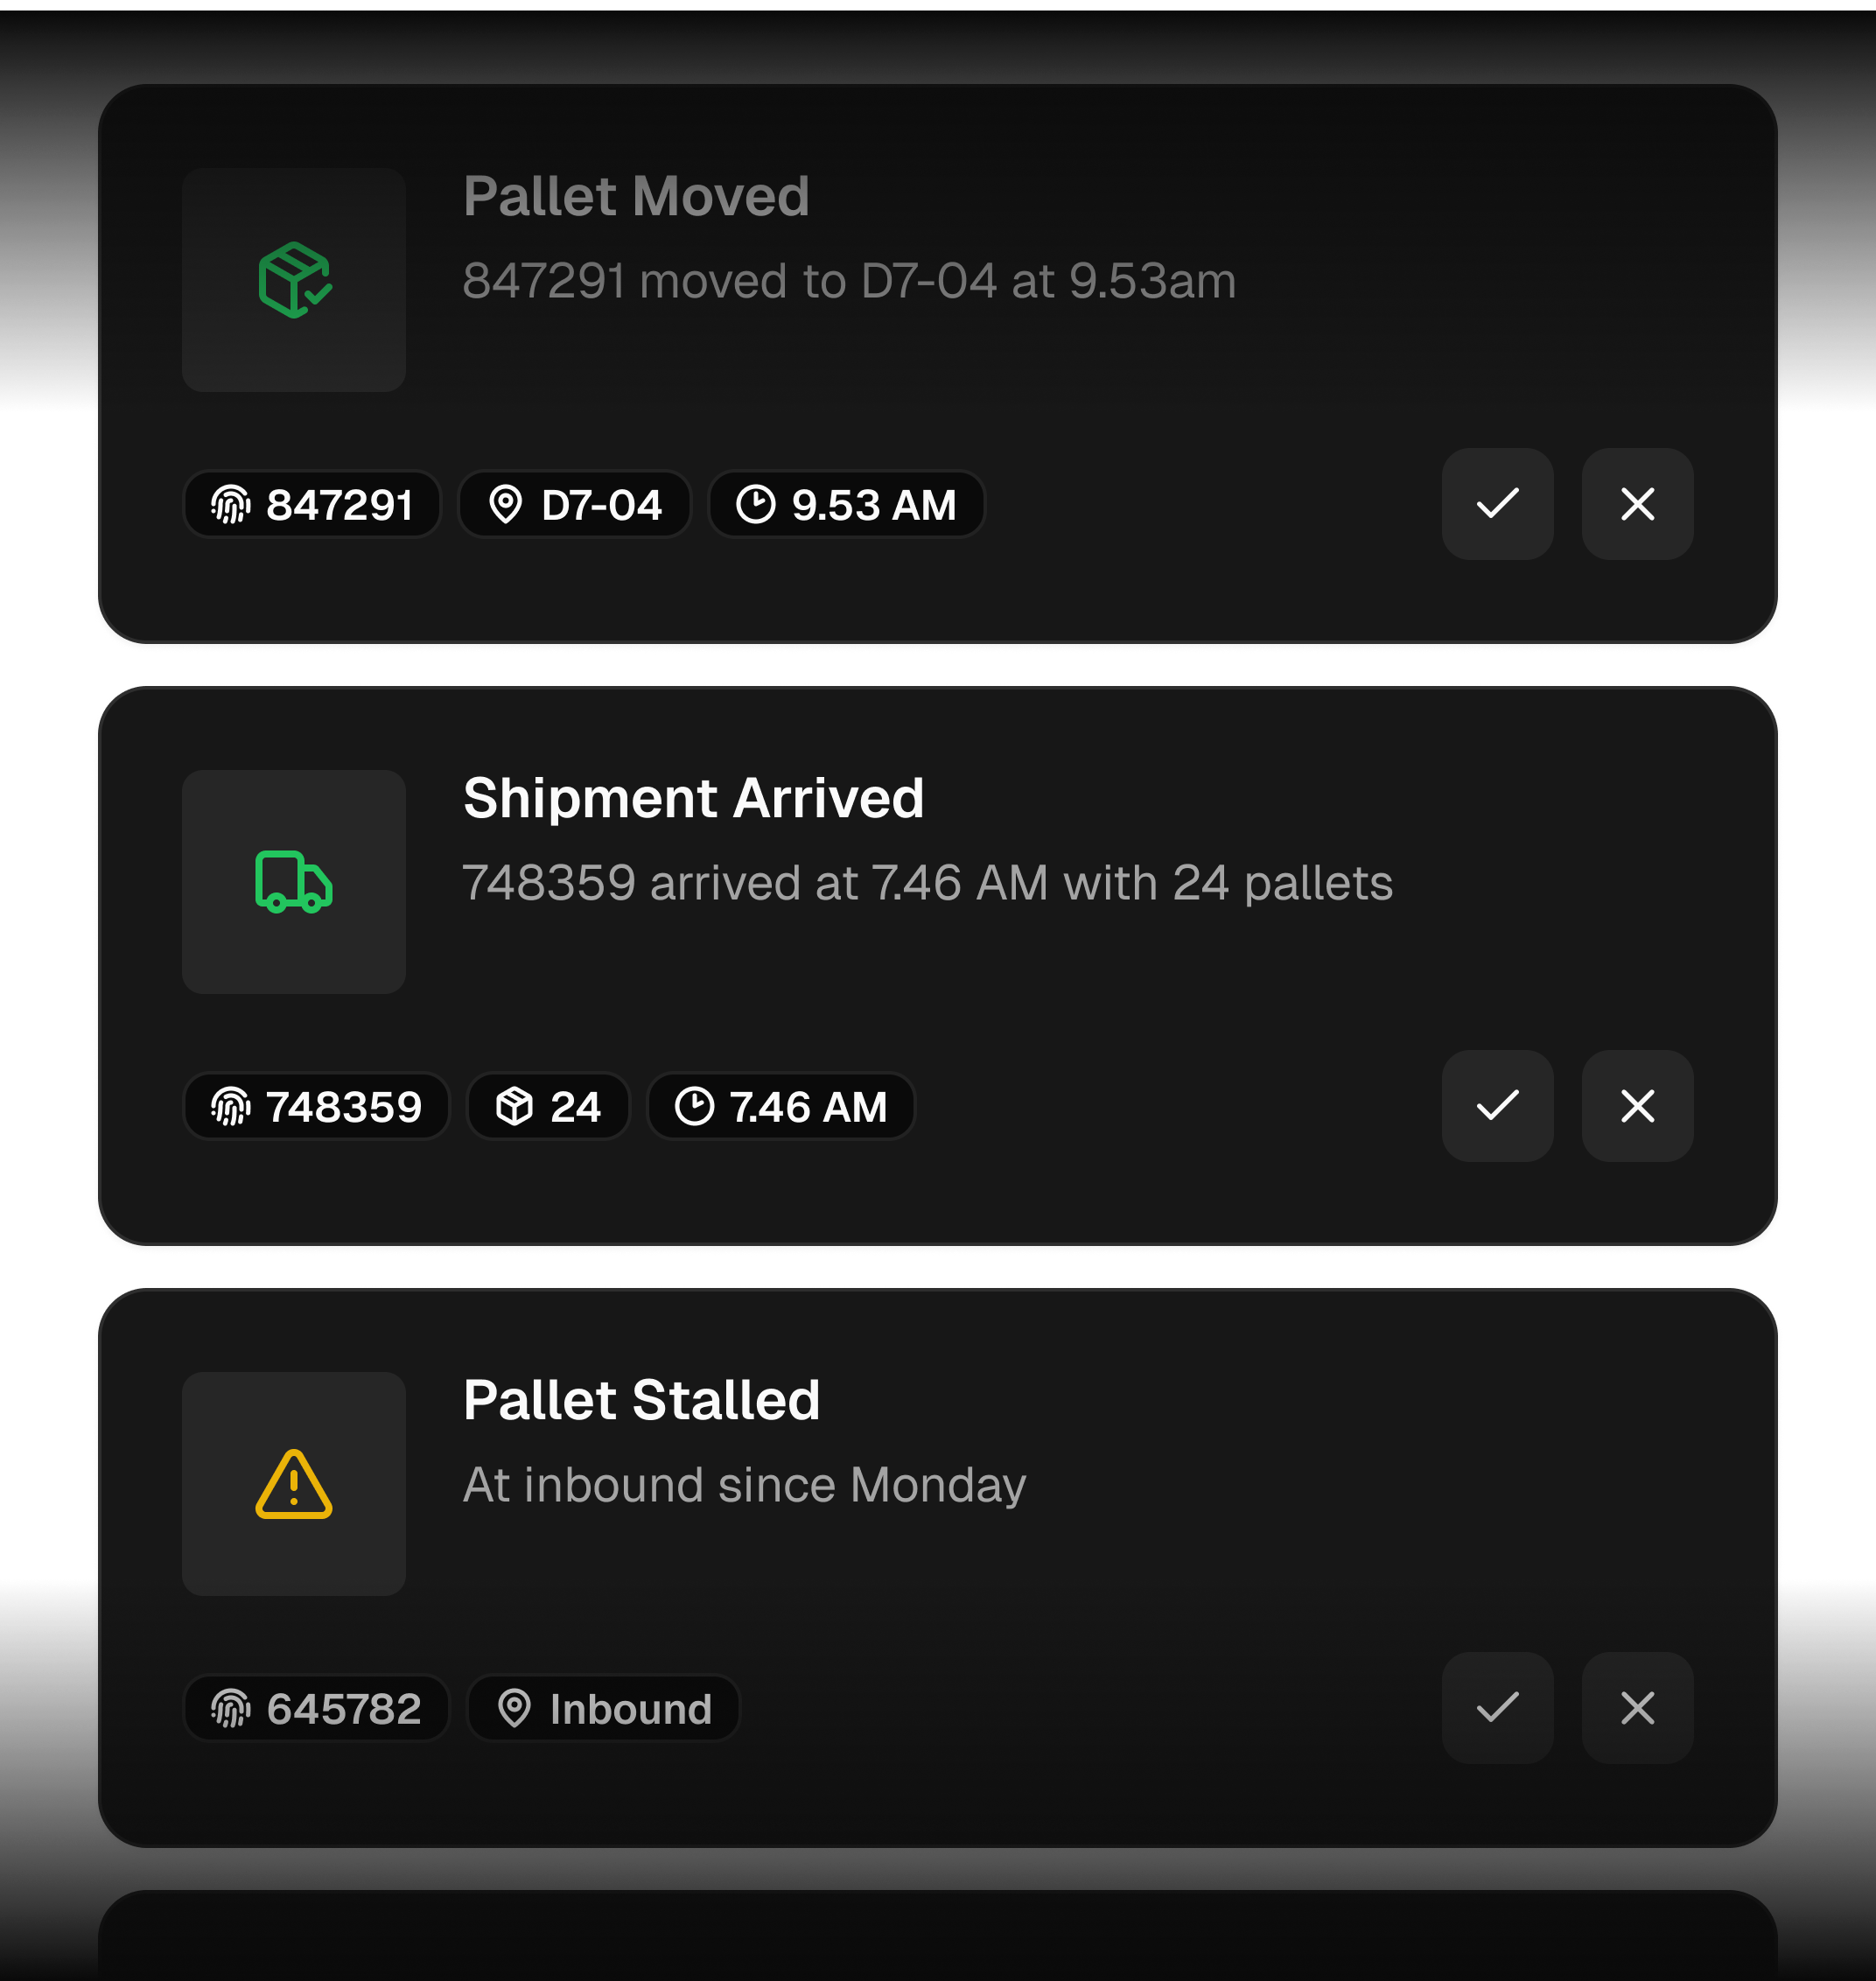Click the 645782 pallet ID tag
1876x1981 pixels.
click(x=316, y=1709)
